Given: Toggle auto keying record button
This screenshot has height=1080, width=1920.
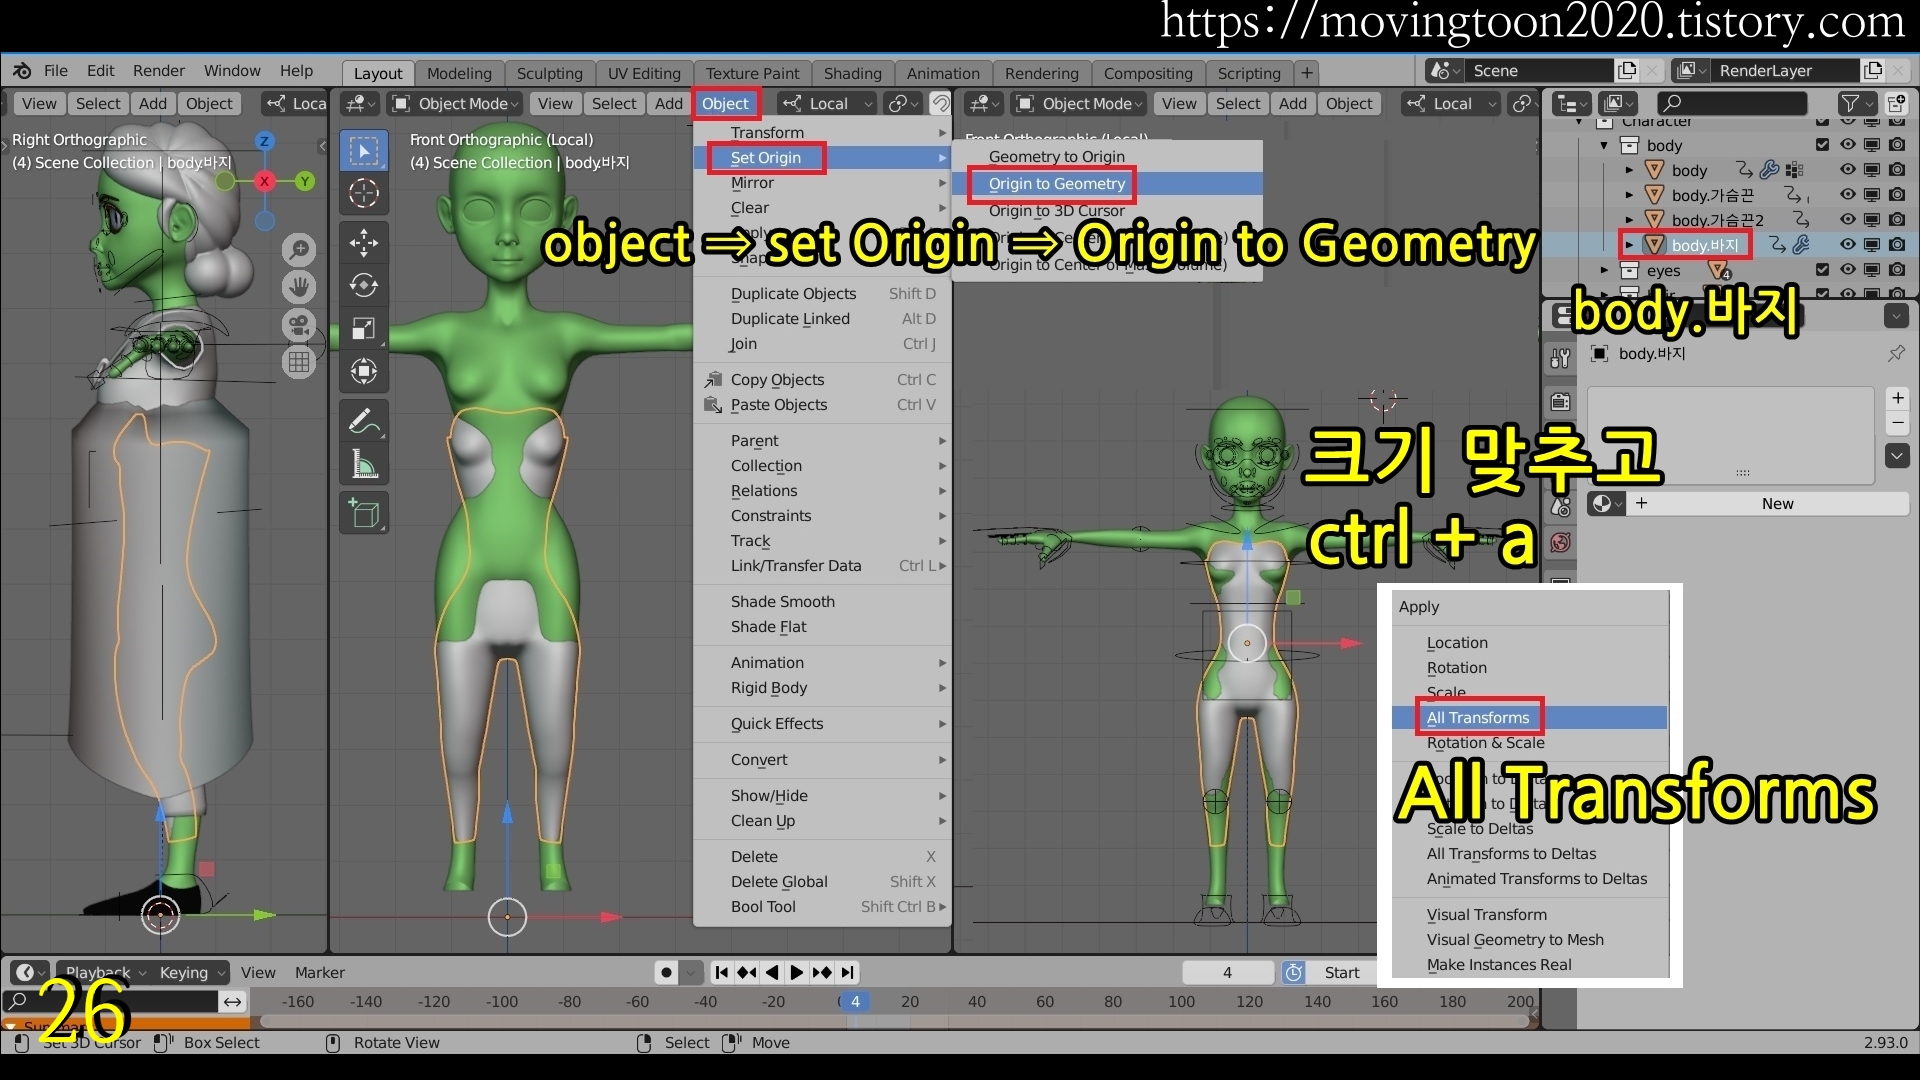Looking at the screenshot, I should tap(667, 972).
